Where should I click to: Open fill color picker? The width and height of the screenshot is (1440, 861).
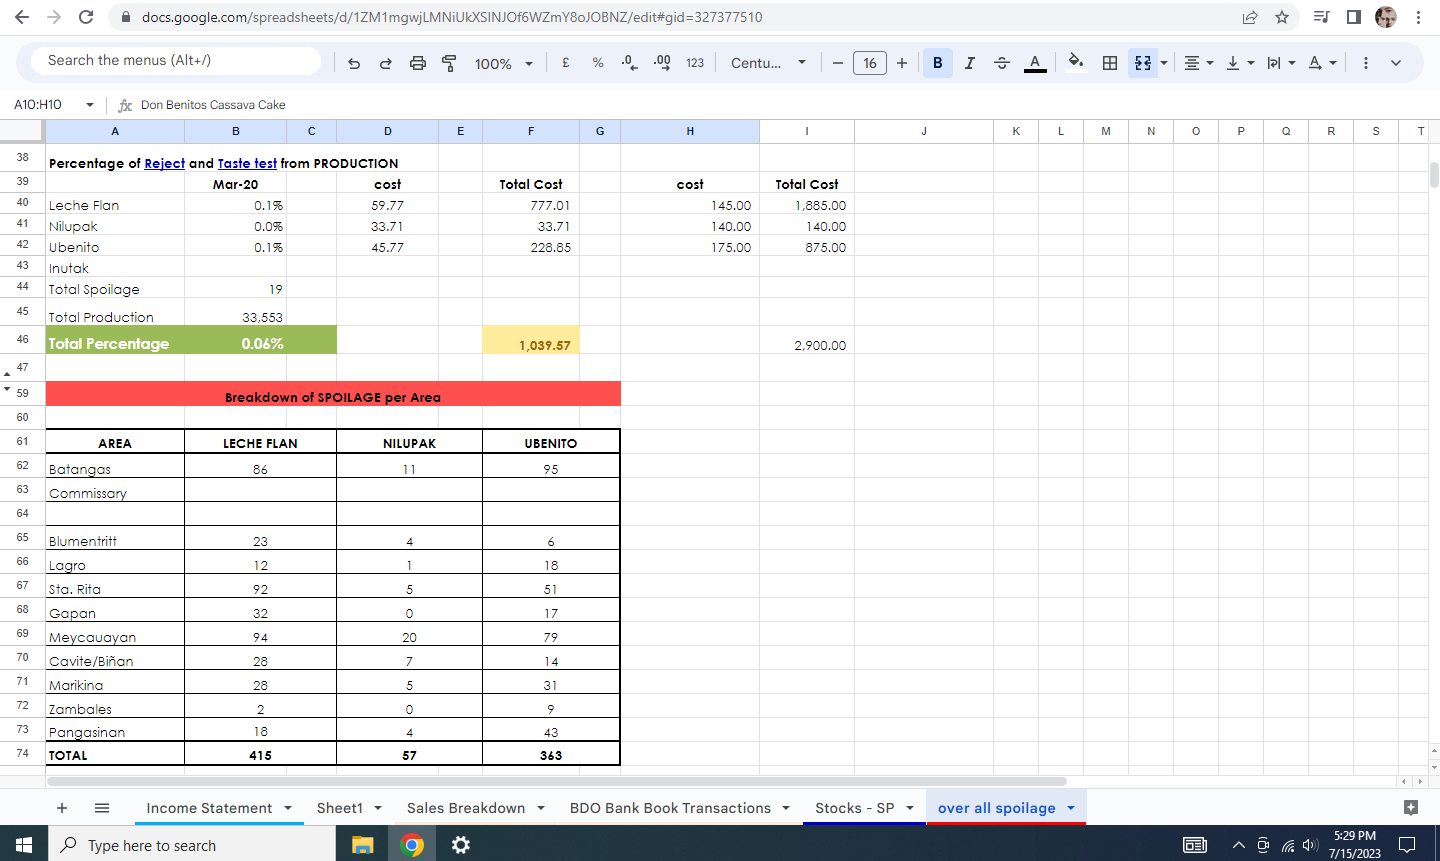click(x=1076, y=62)
